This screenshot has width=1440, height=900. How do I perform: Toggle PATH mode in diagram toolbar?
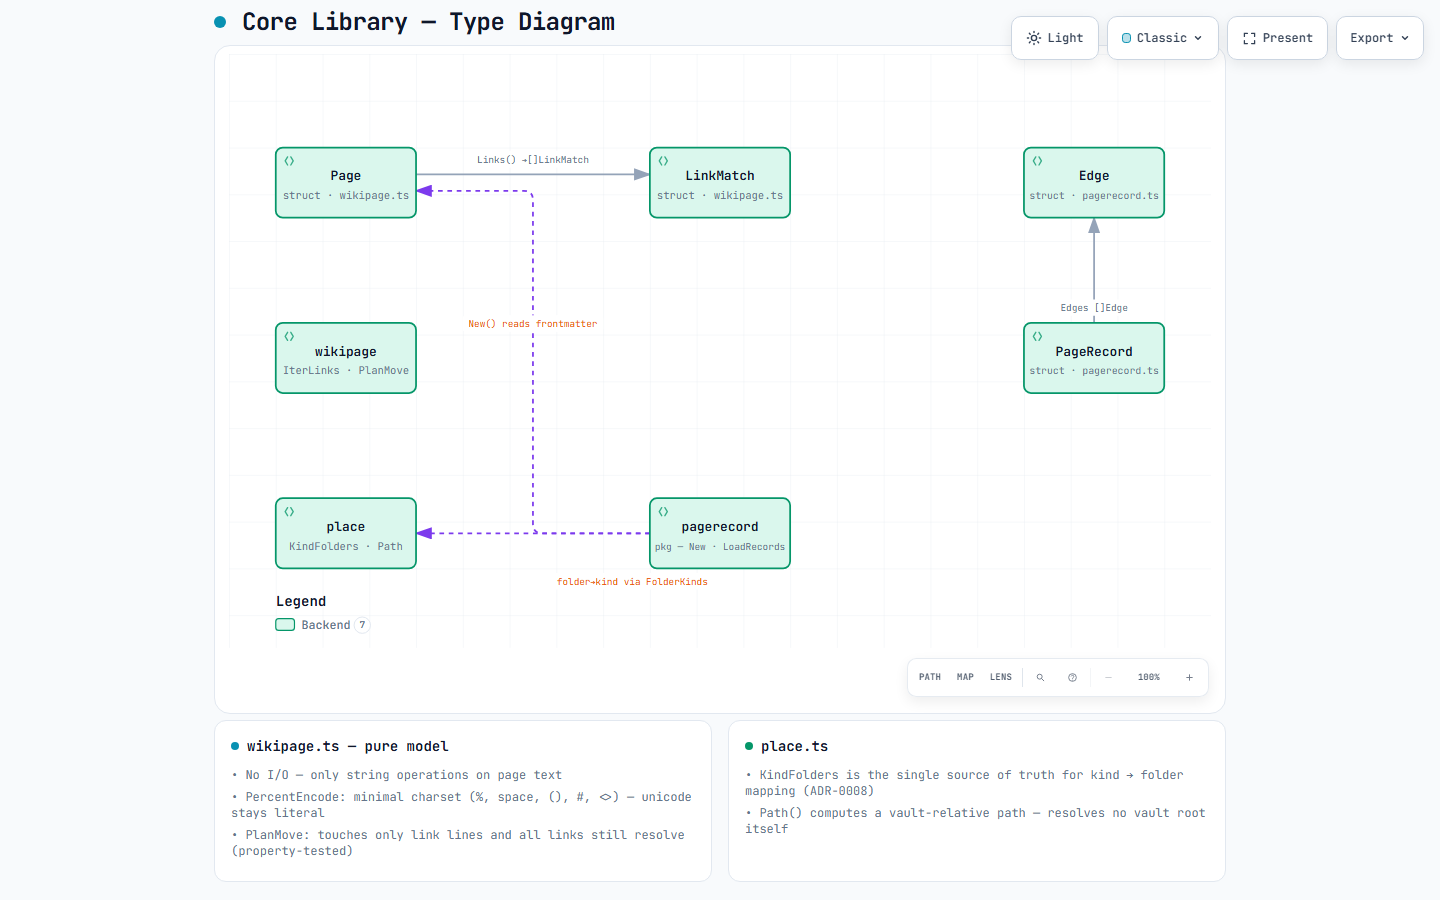point(930,677)
